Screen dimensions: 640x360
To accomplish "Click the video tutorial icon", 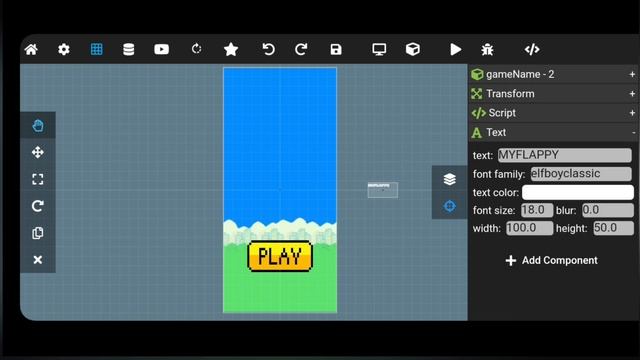I will (x=162, y=49).
